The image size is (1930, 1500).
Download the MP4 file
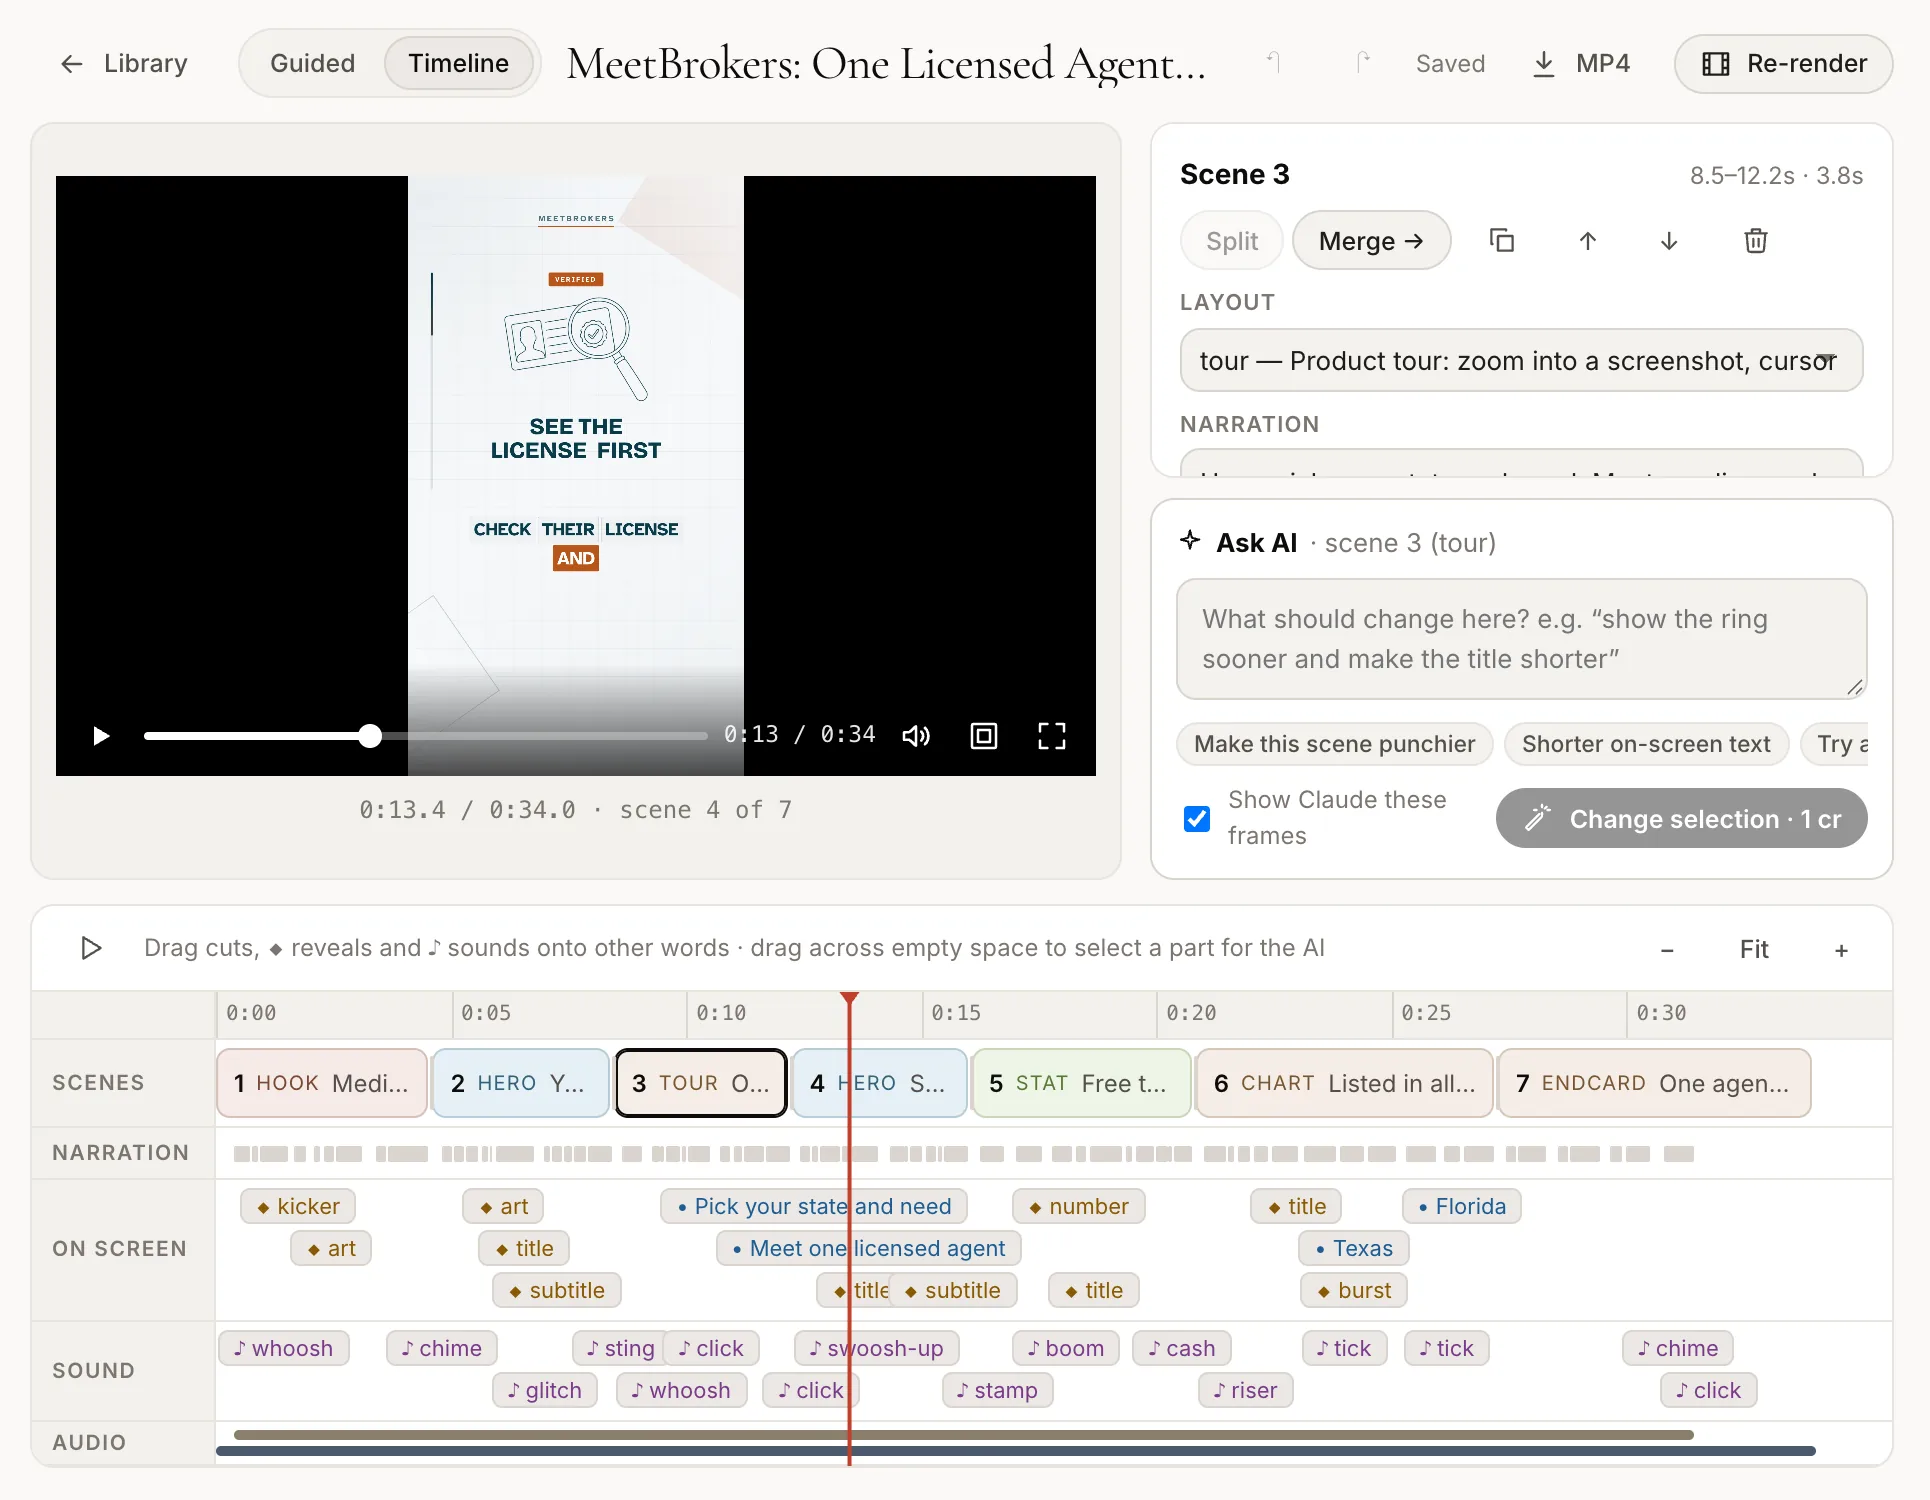(1581, 64)
